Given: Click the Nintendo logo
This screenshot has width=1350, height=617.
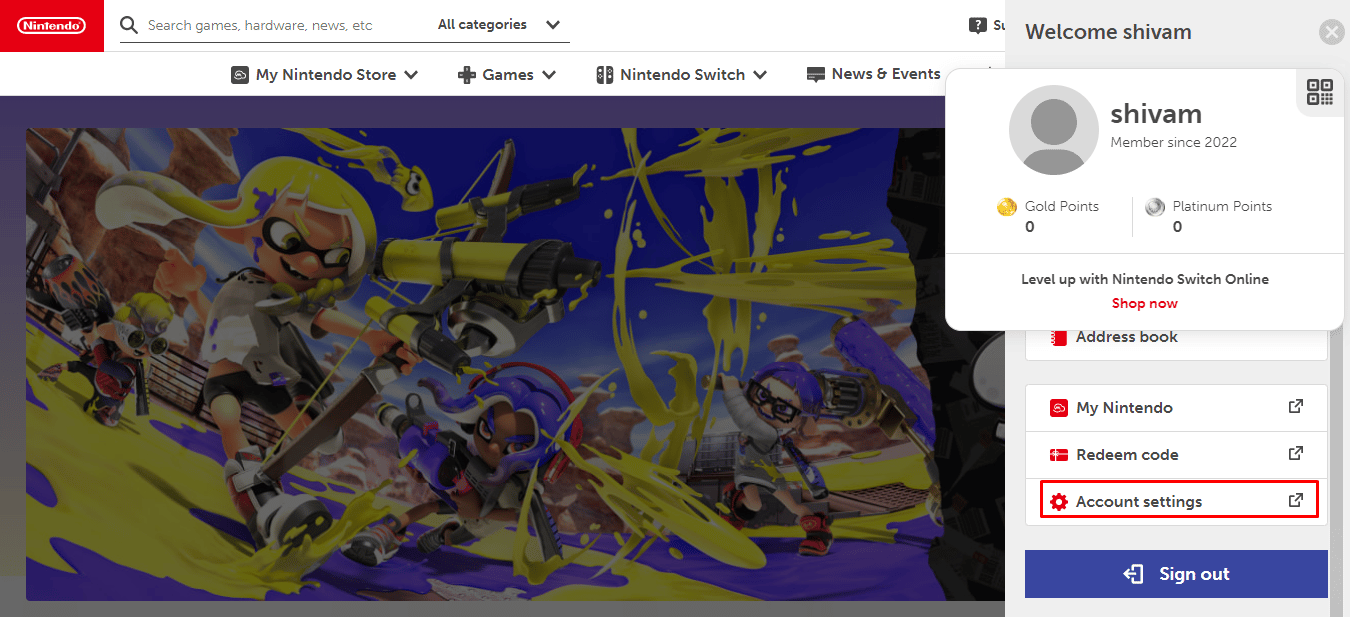Looking at the screenshot, I should 51,25.
